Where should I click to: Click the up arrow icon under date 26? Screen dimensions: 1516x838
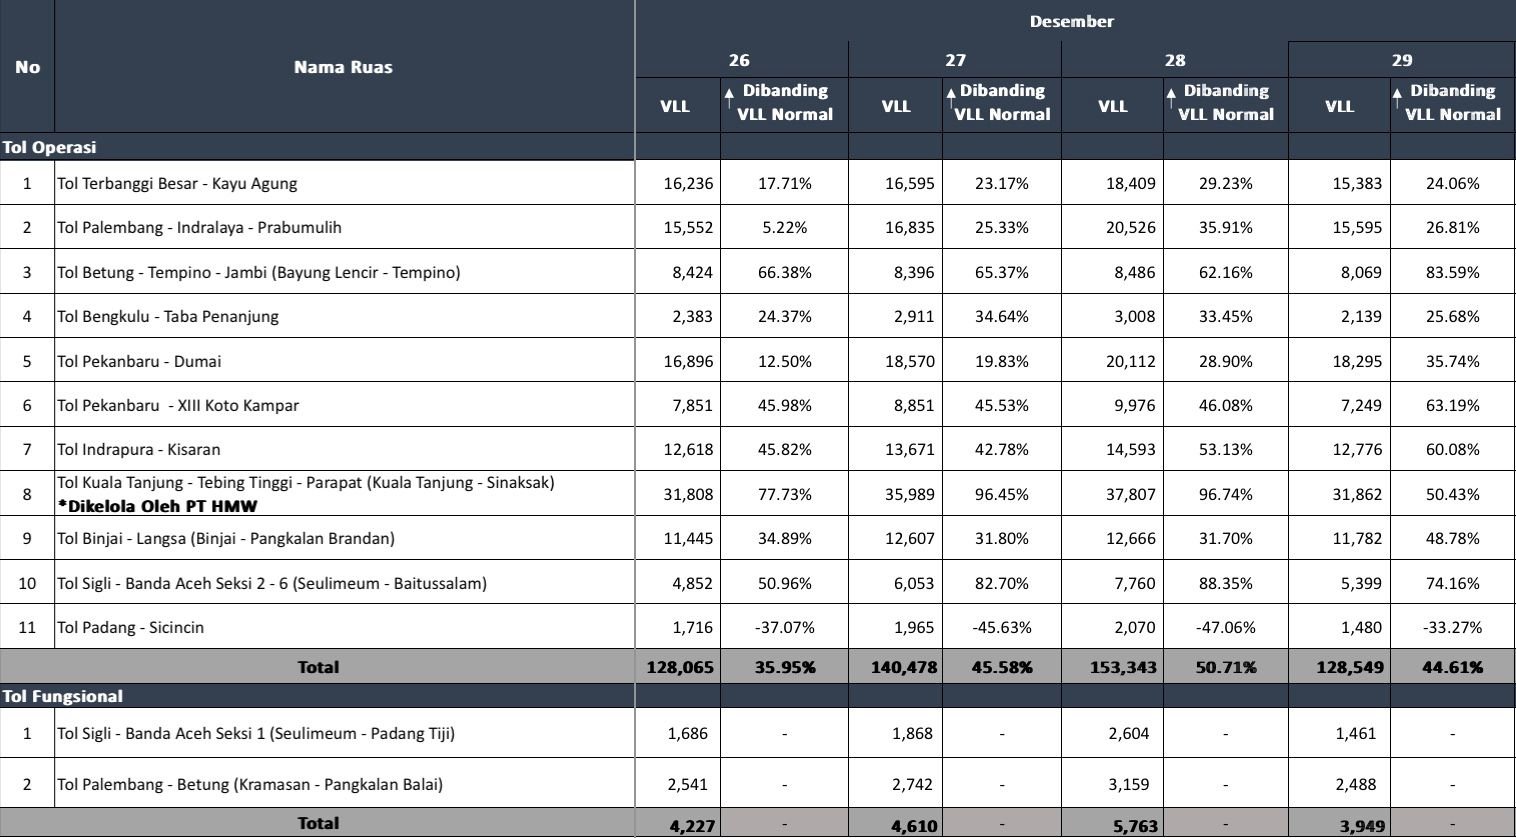(730, 97)
